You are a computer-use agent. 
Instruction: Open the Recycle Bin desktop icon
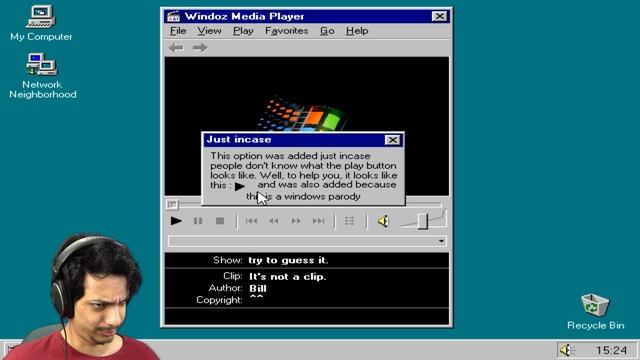(x=595, y=312)
